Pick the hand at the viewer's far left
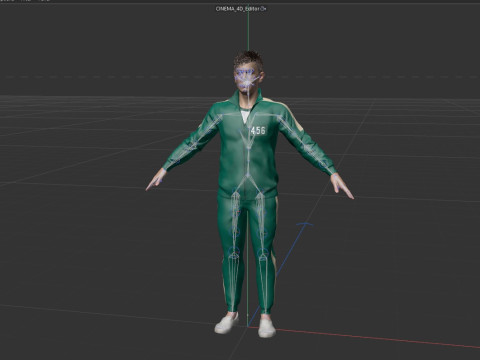 point(156,180)
